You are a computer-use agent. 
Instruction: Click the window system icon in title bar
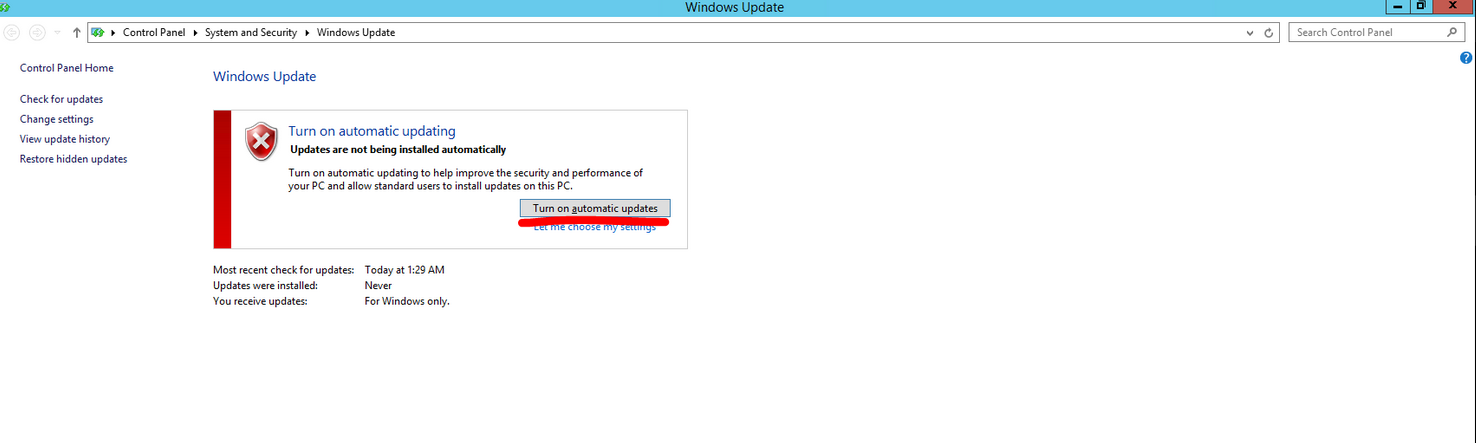[x=3, y=7]
